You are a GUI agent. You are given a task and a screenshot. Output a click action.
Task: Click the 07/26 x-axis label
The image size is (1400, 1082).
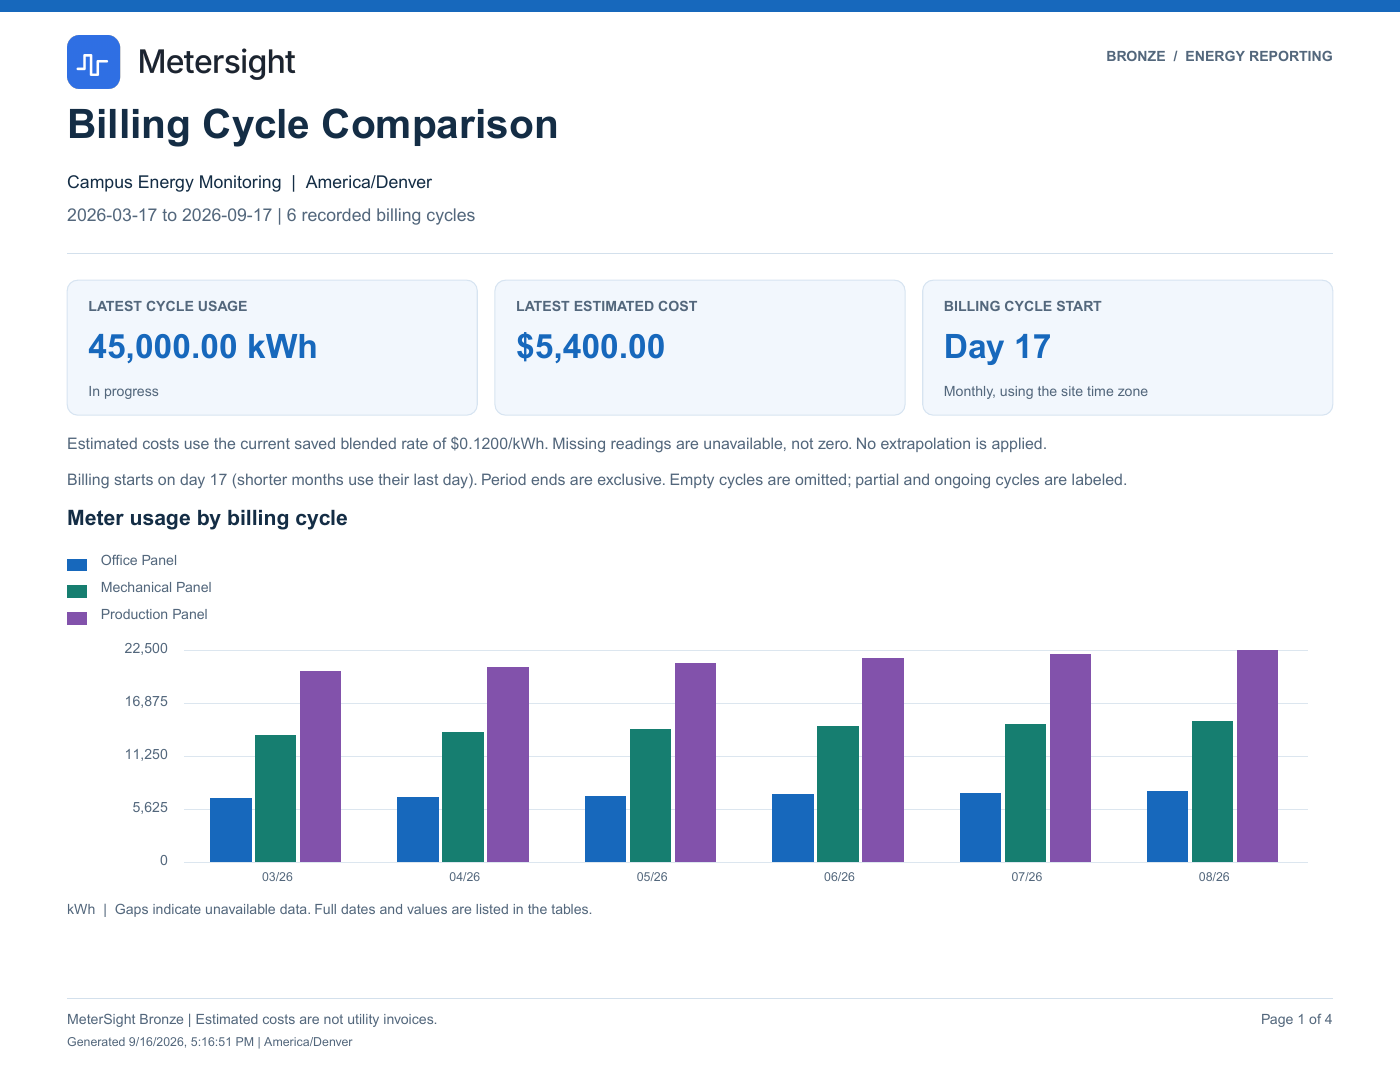click(1027, 877)
